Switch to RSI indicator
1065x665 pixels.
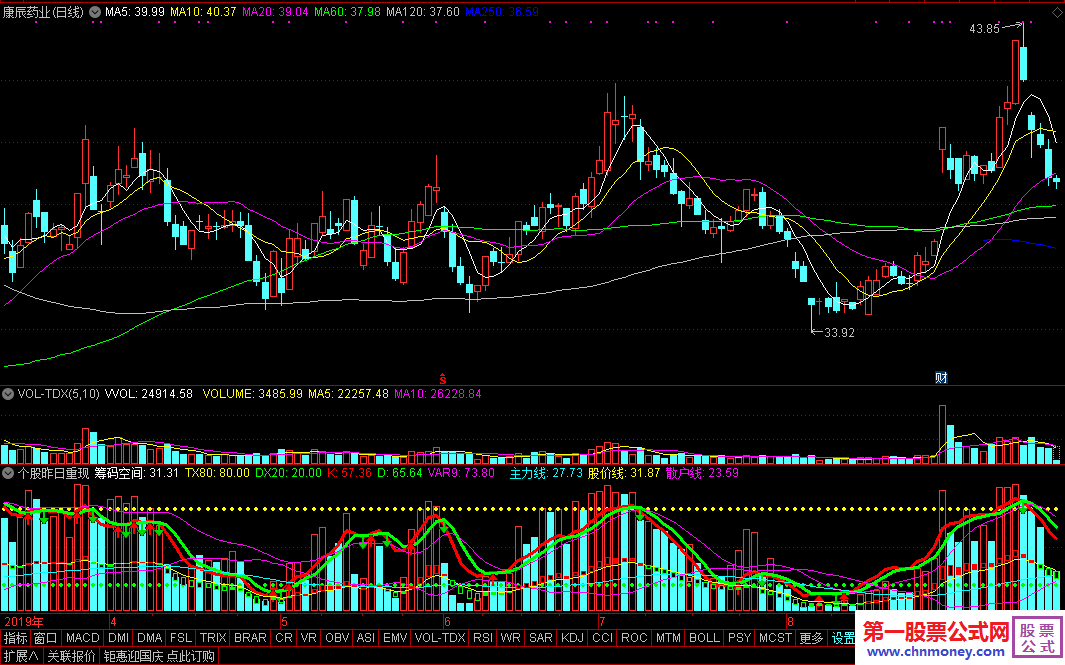pos(483,639)
